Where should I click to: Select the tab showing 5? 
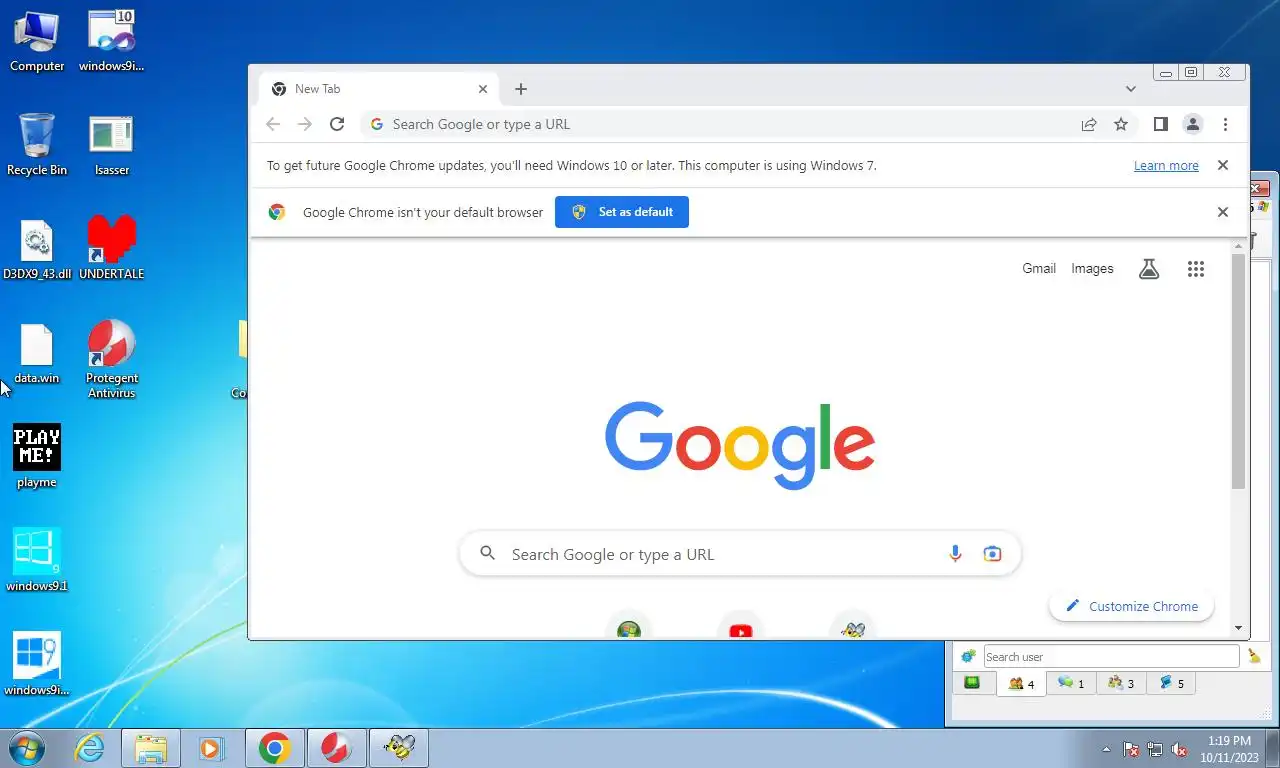pos(1171,683)
